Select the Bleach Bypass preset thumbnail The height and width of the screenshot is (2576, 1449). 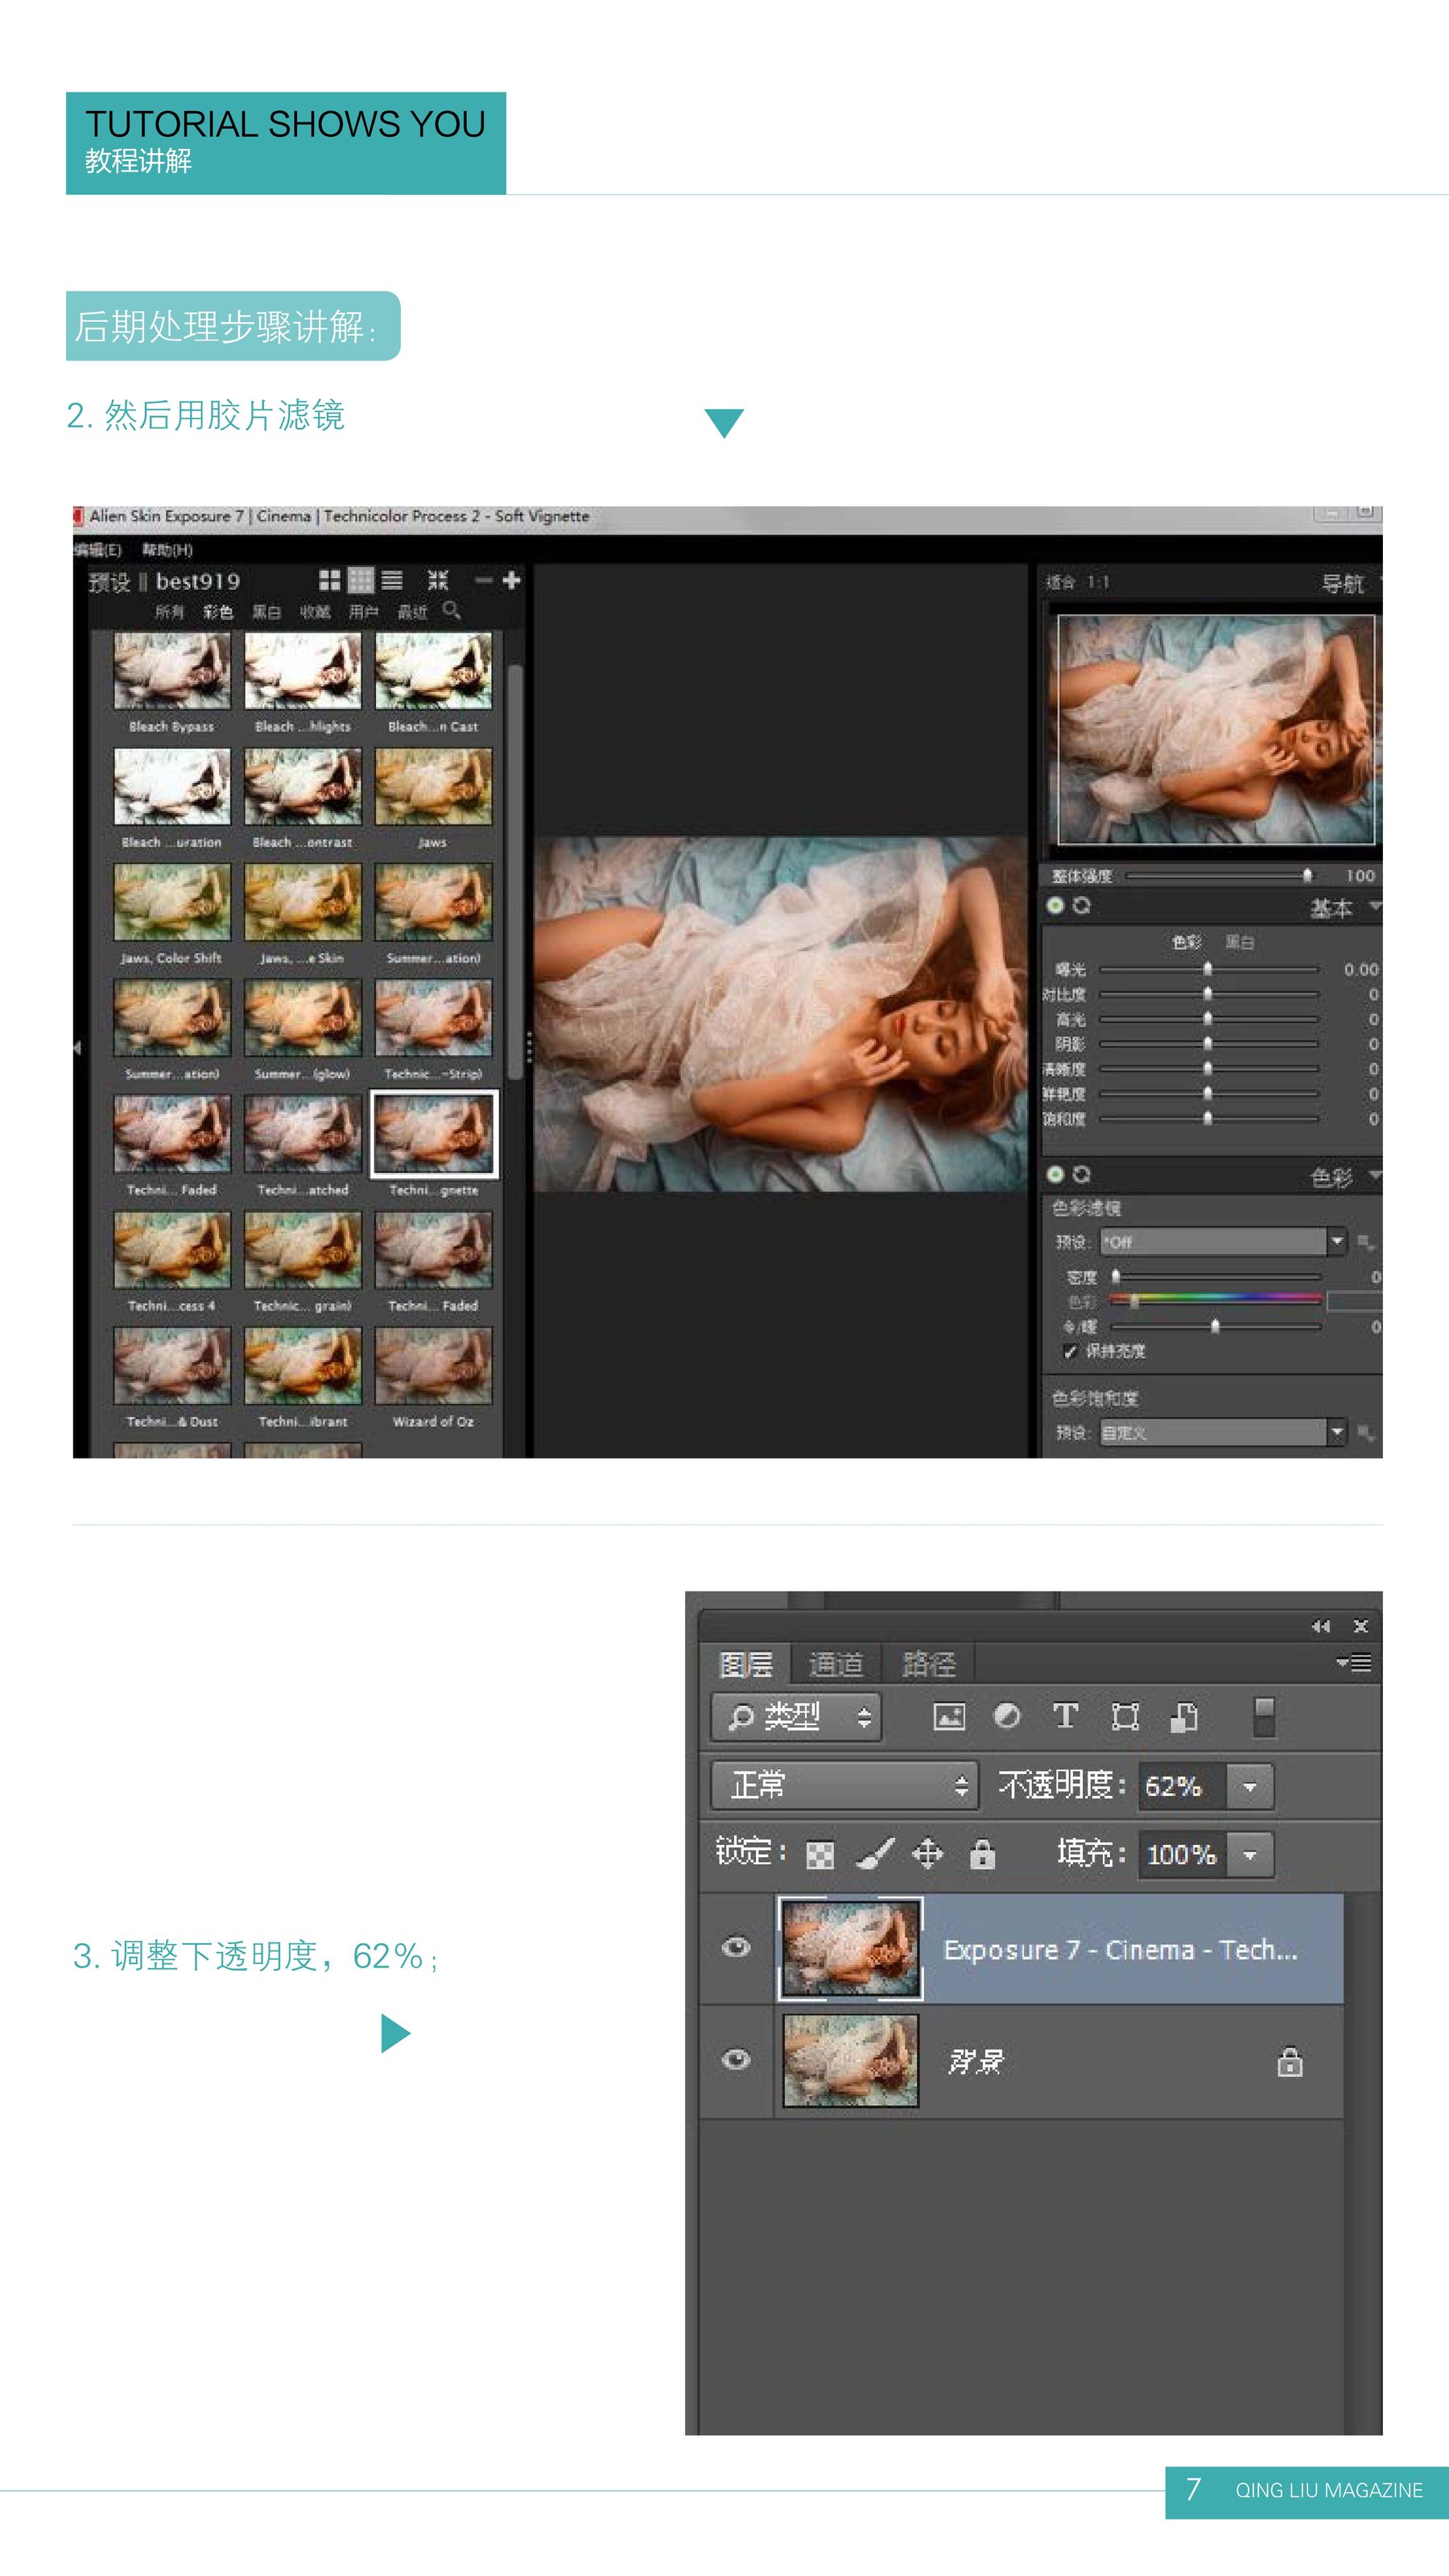[172, 671]
